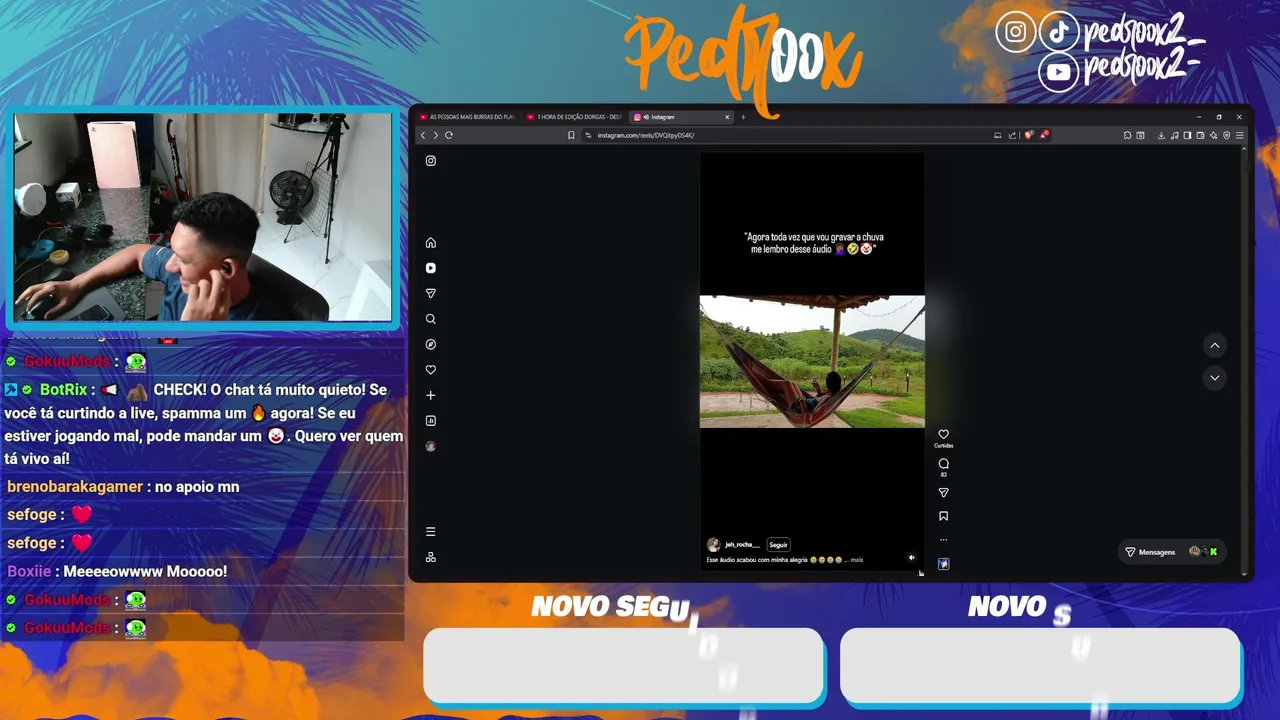Open Reels from the Instagram sidebar
This screenshot has width=1280, height=720.
click(431, 268)
